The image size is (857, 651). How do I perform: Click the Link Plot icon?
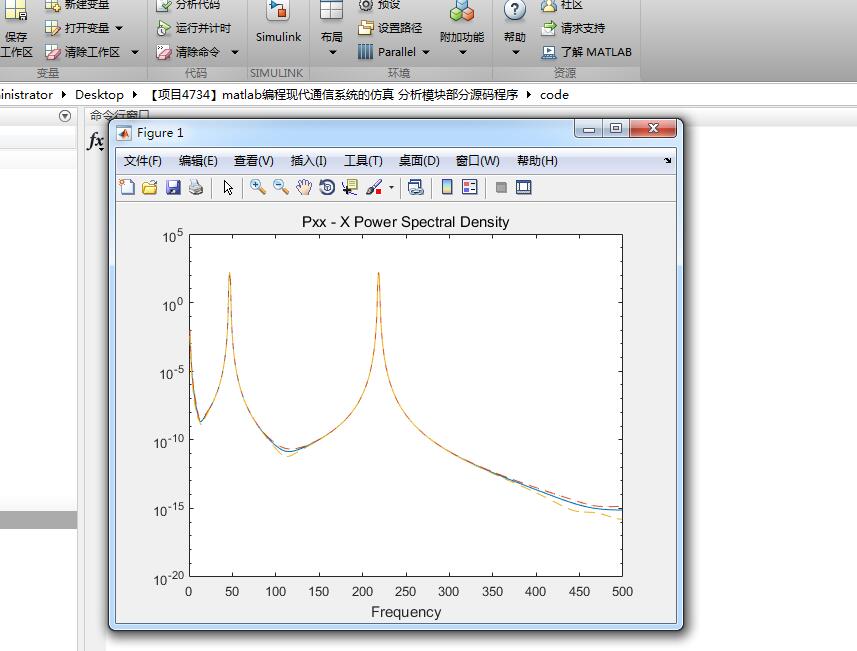tap(416, 187)
